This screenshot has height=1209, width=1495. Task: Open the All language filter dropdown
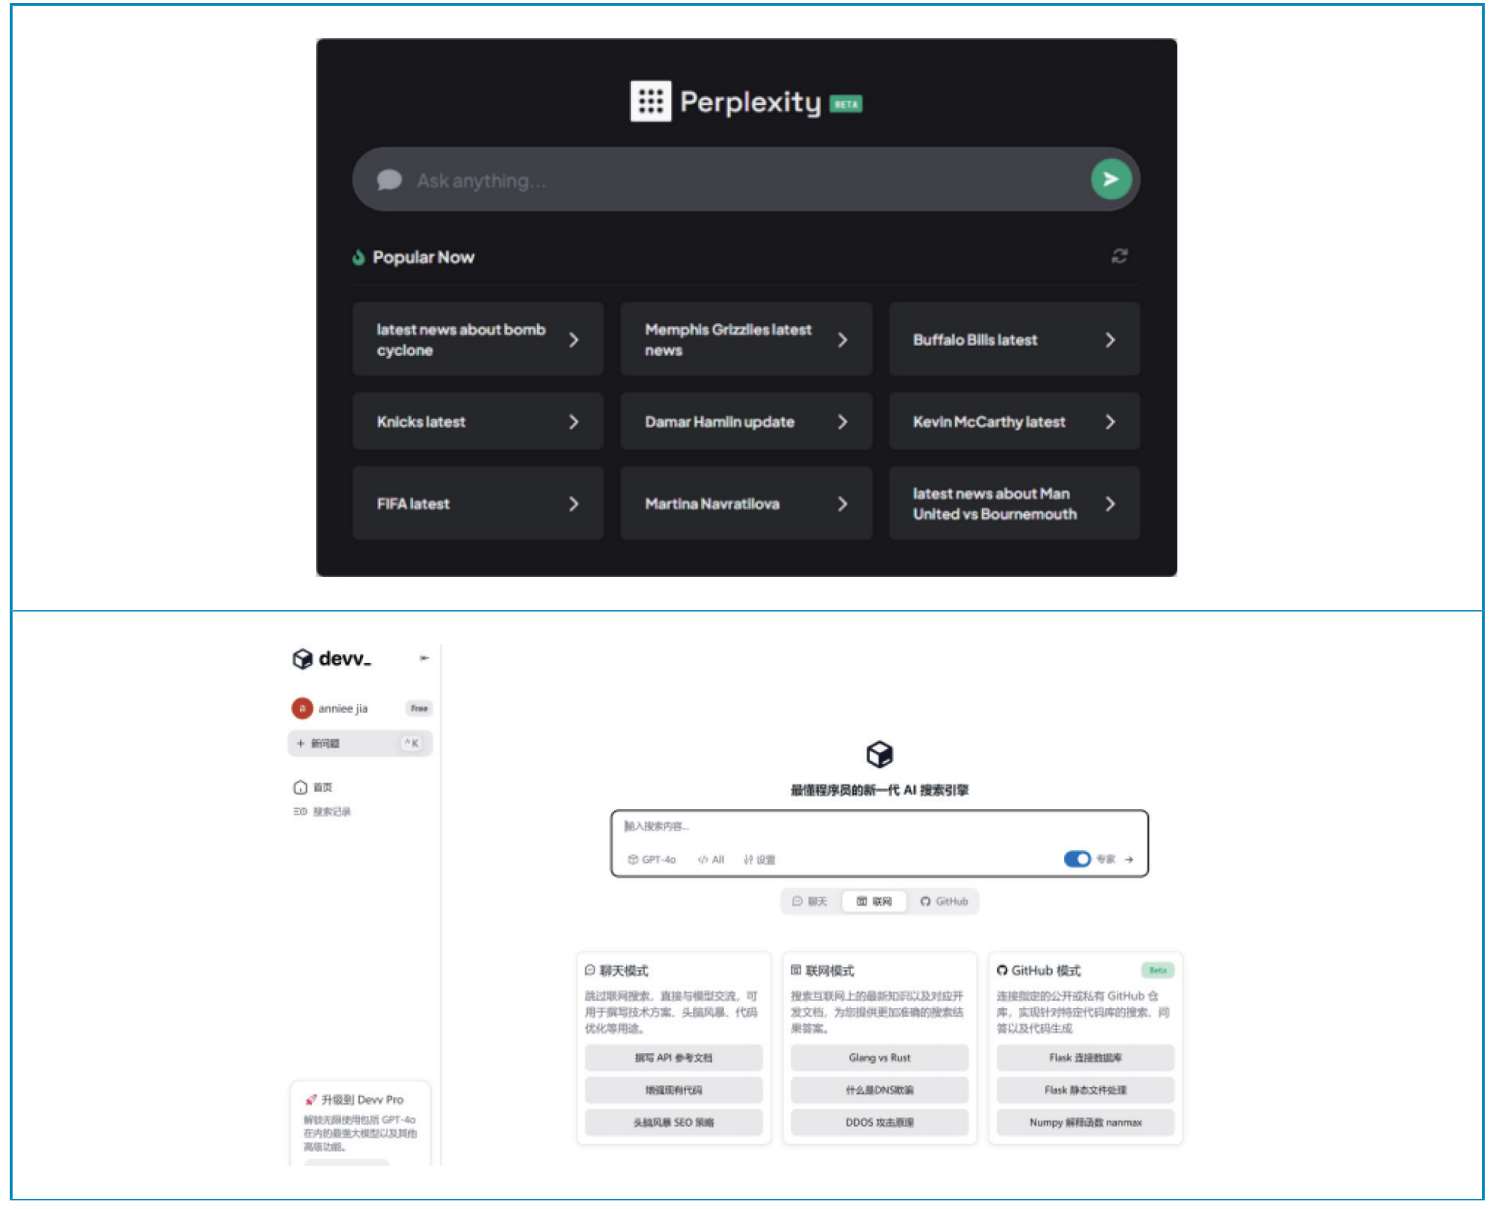tap(711, 859)
